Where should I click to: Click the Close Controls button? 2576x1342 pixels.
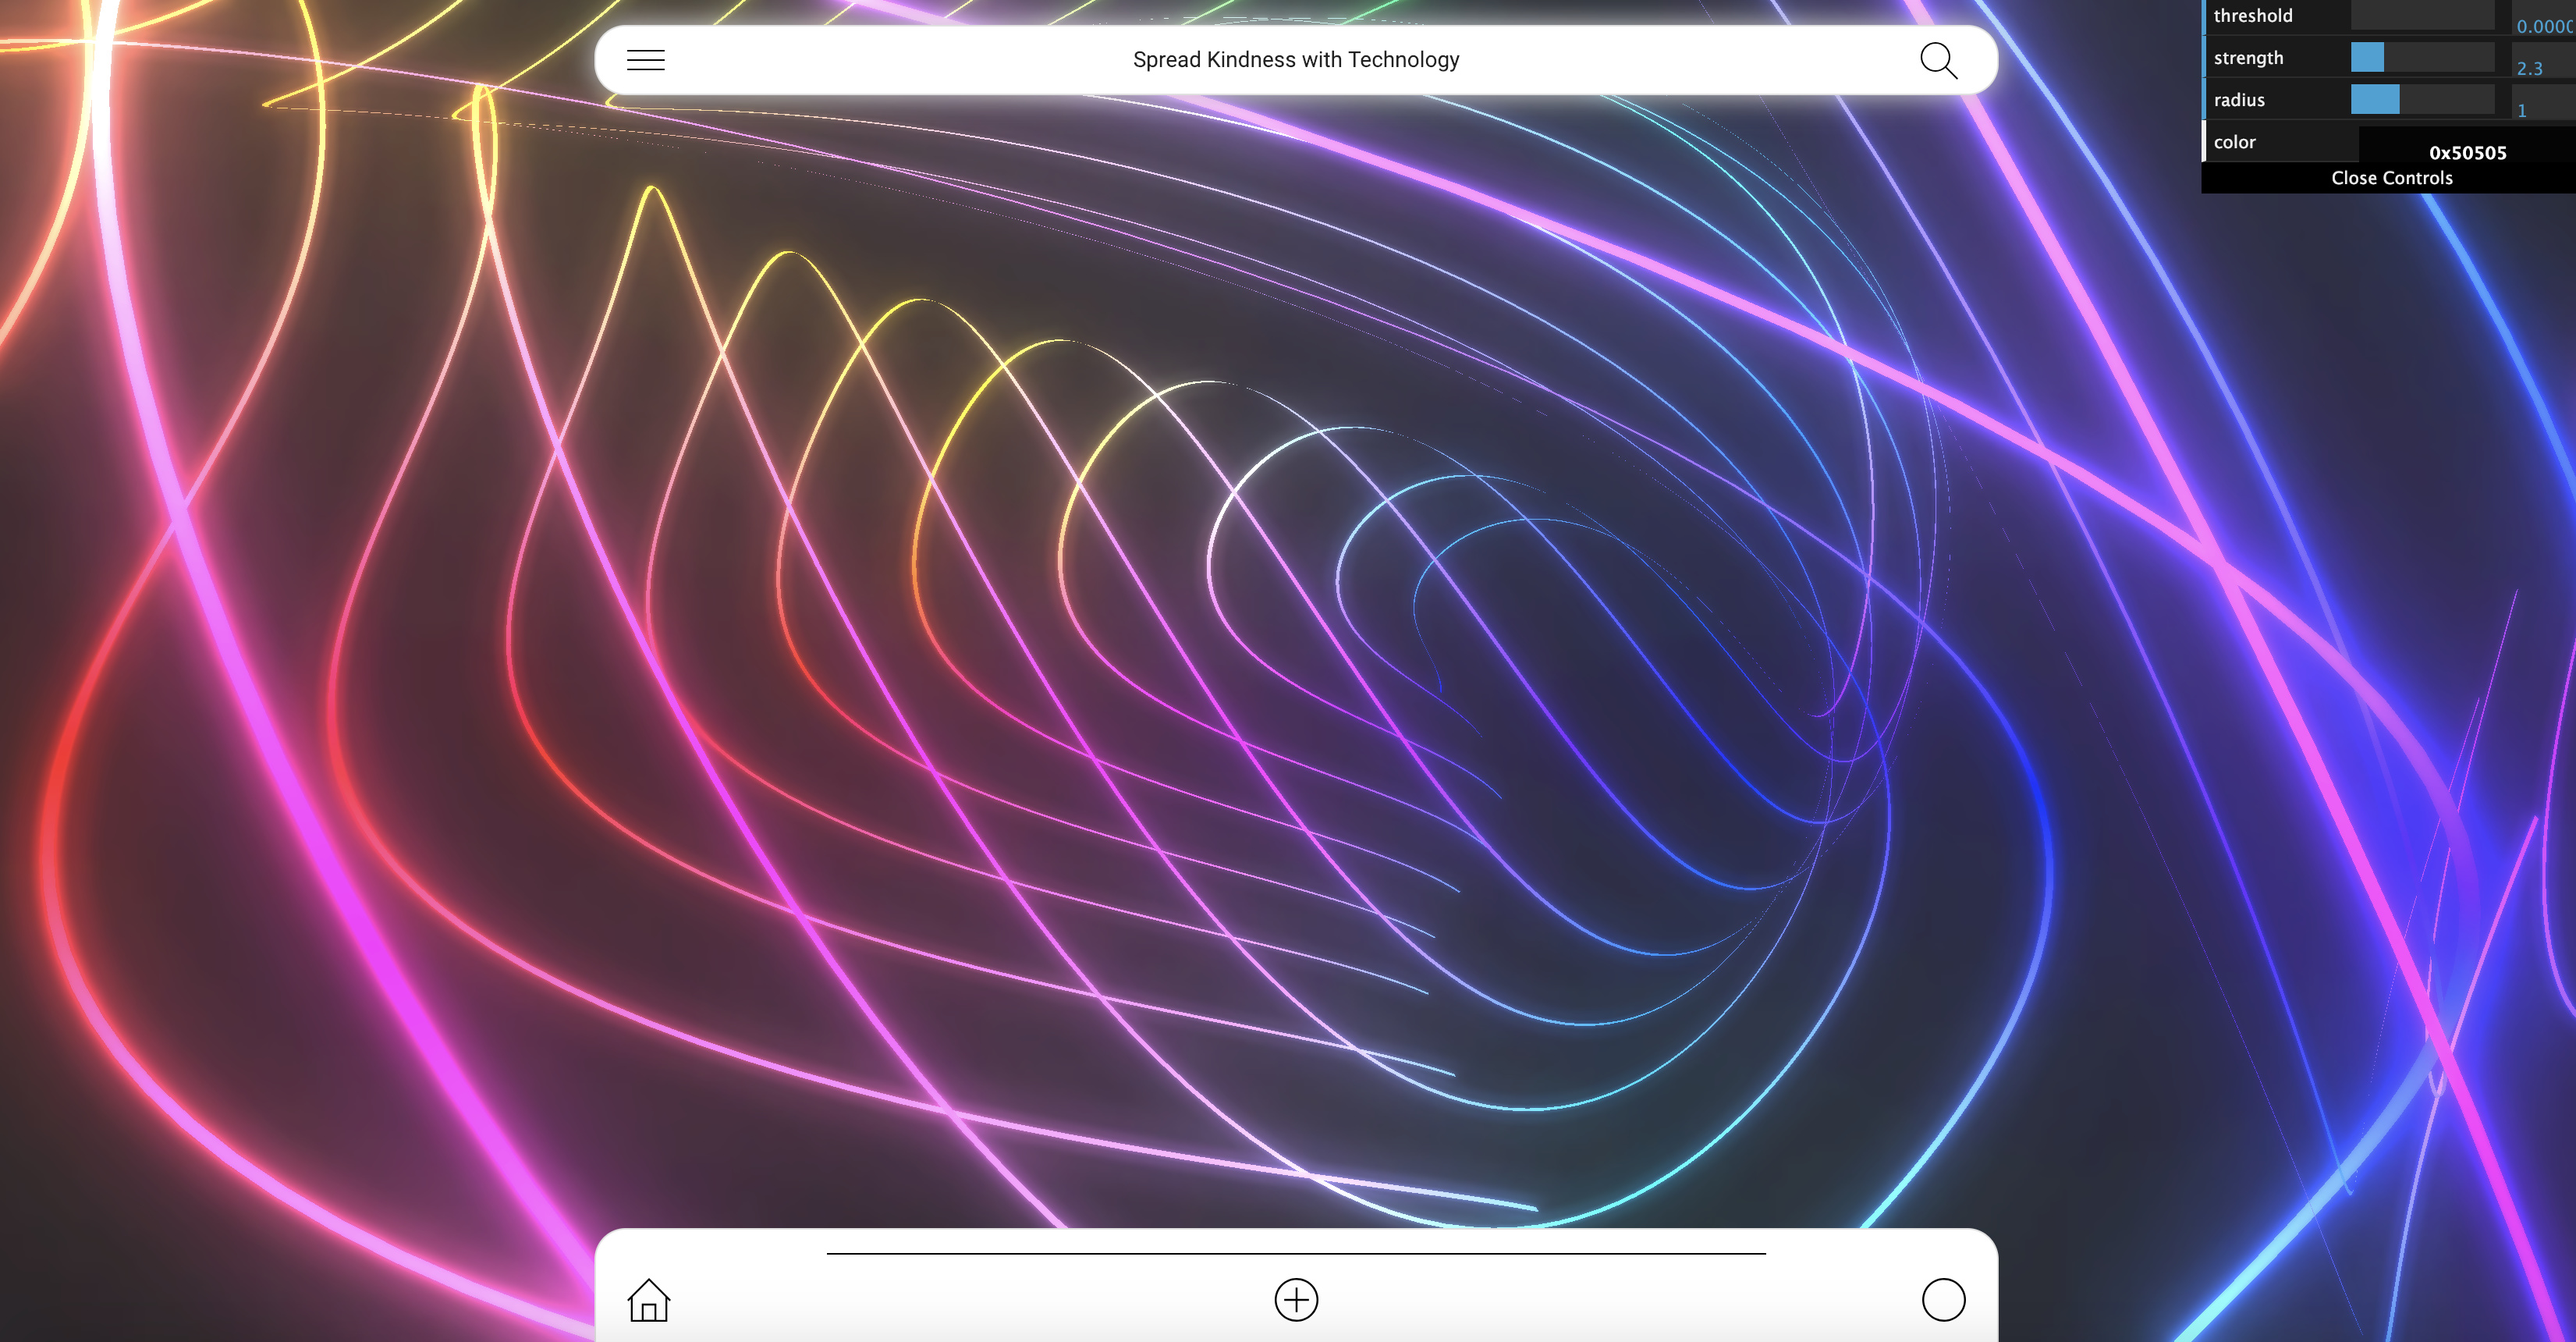(2391, 178)
